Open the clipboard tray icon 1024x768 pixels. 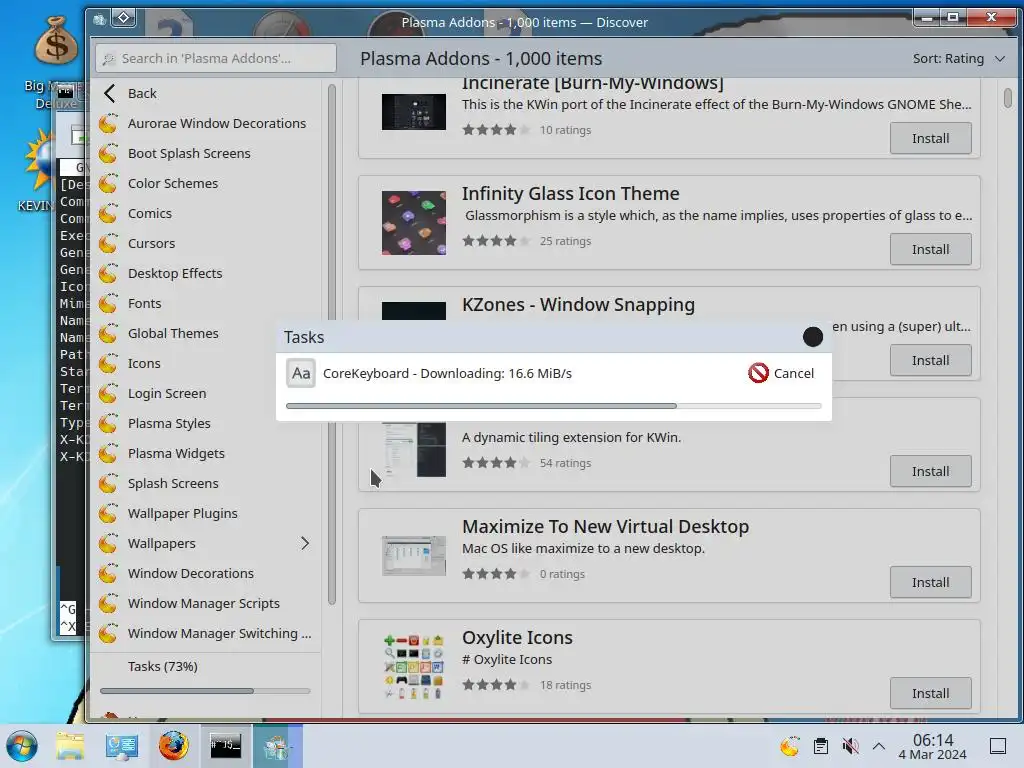coord(821,746)
